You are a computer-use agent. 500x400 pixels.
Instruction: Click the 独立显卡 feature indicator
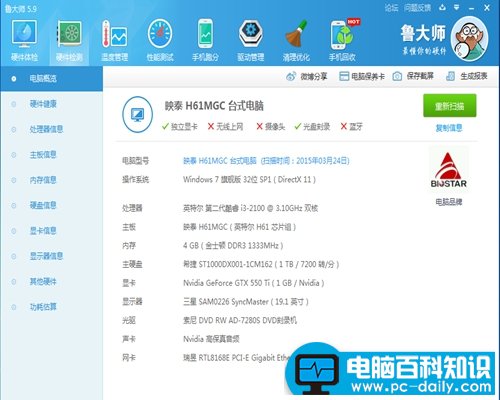tap(180, 127)
